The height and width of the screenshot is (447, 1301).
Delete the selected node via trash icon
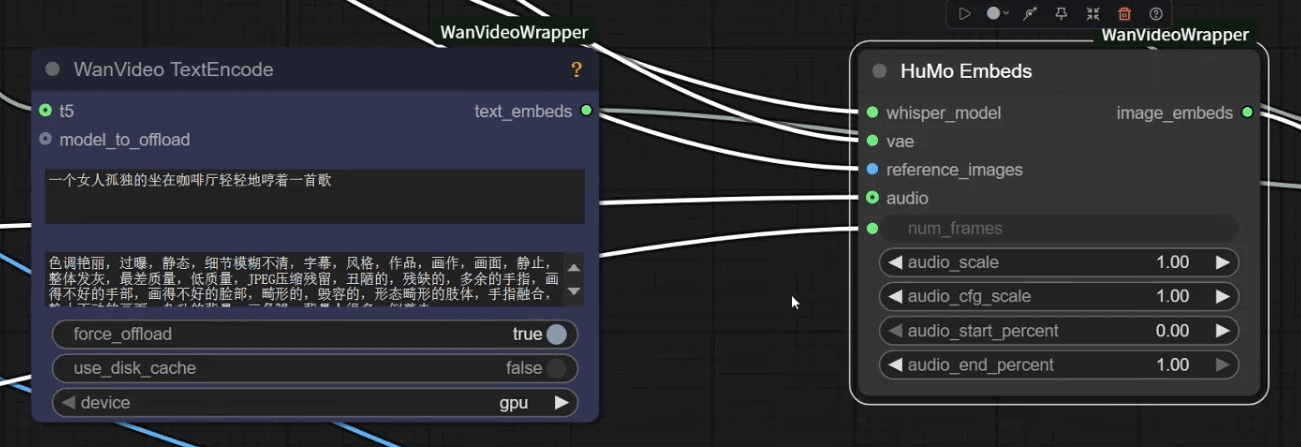pyautogui.click(x=1124, y=14)
